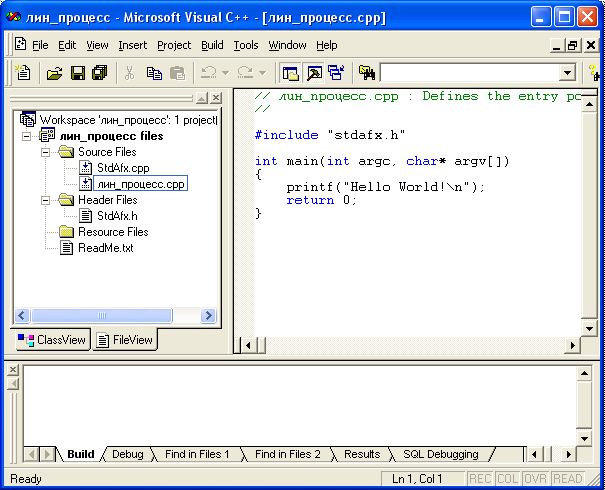Viewport: 605px width, 490px height.
Task: Click the ReadMe.txt document icon
Action: [67, 248]
